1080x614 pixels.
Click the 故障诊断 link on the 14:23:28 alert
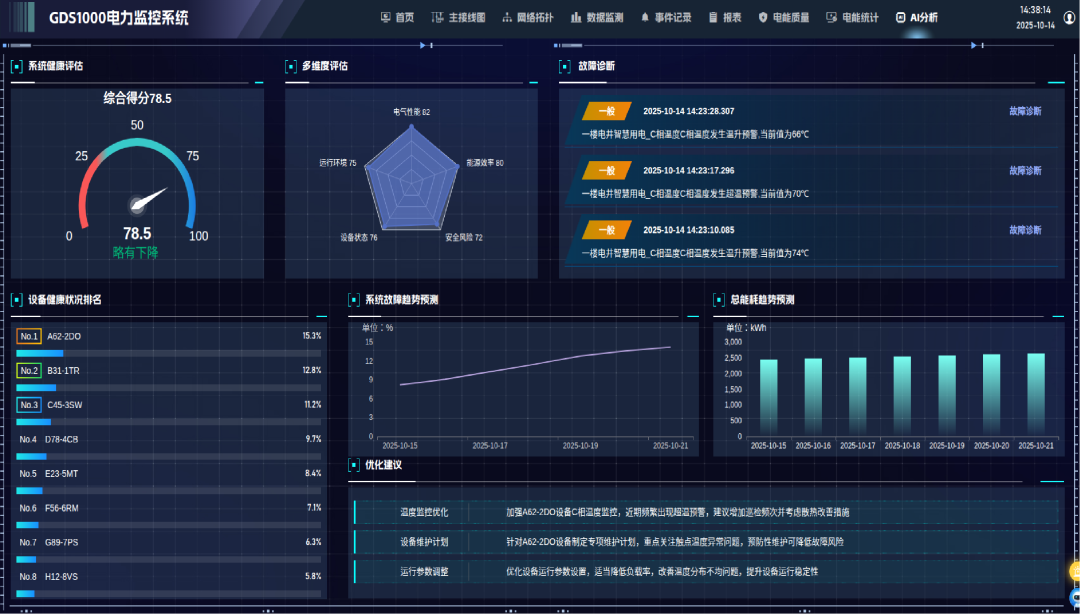[1025, 111]
